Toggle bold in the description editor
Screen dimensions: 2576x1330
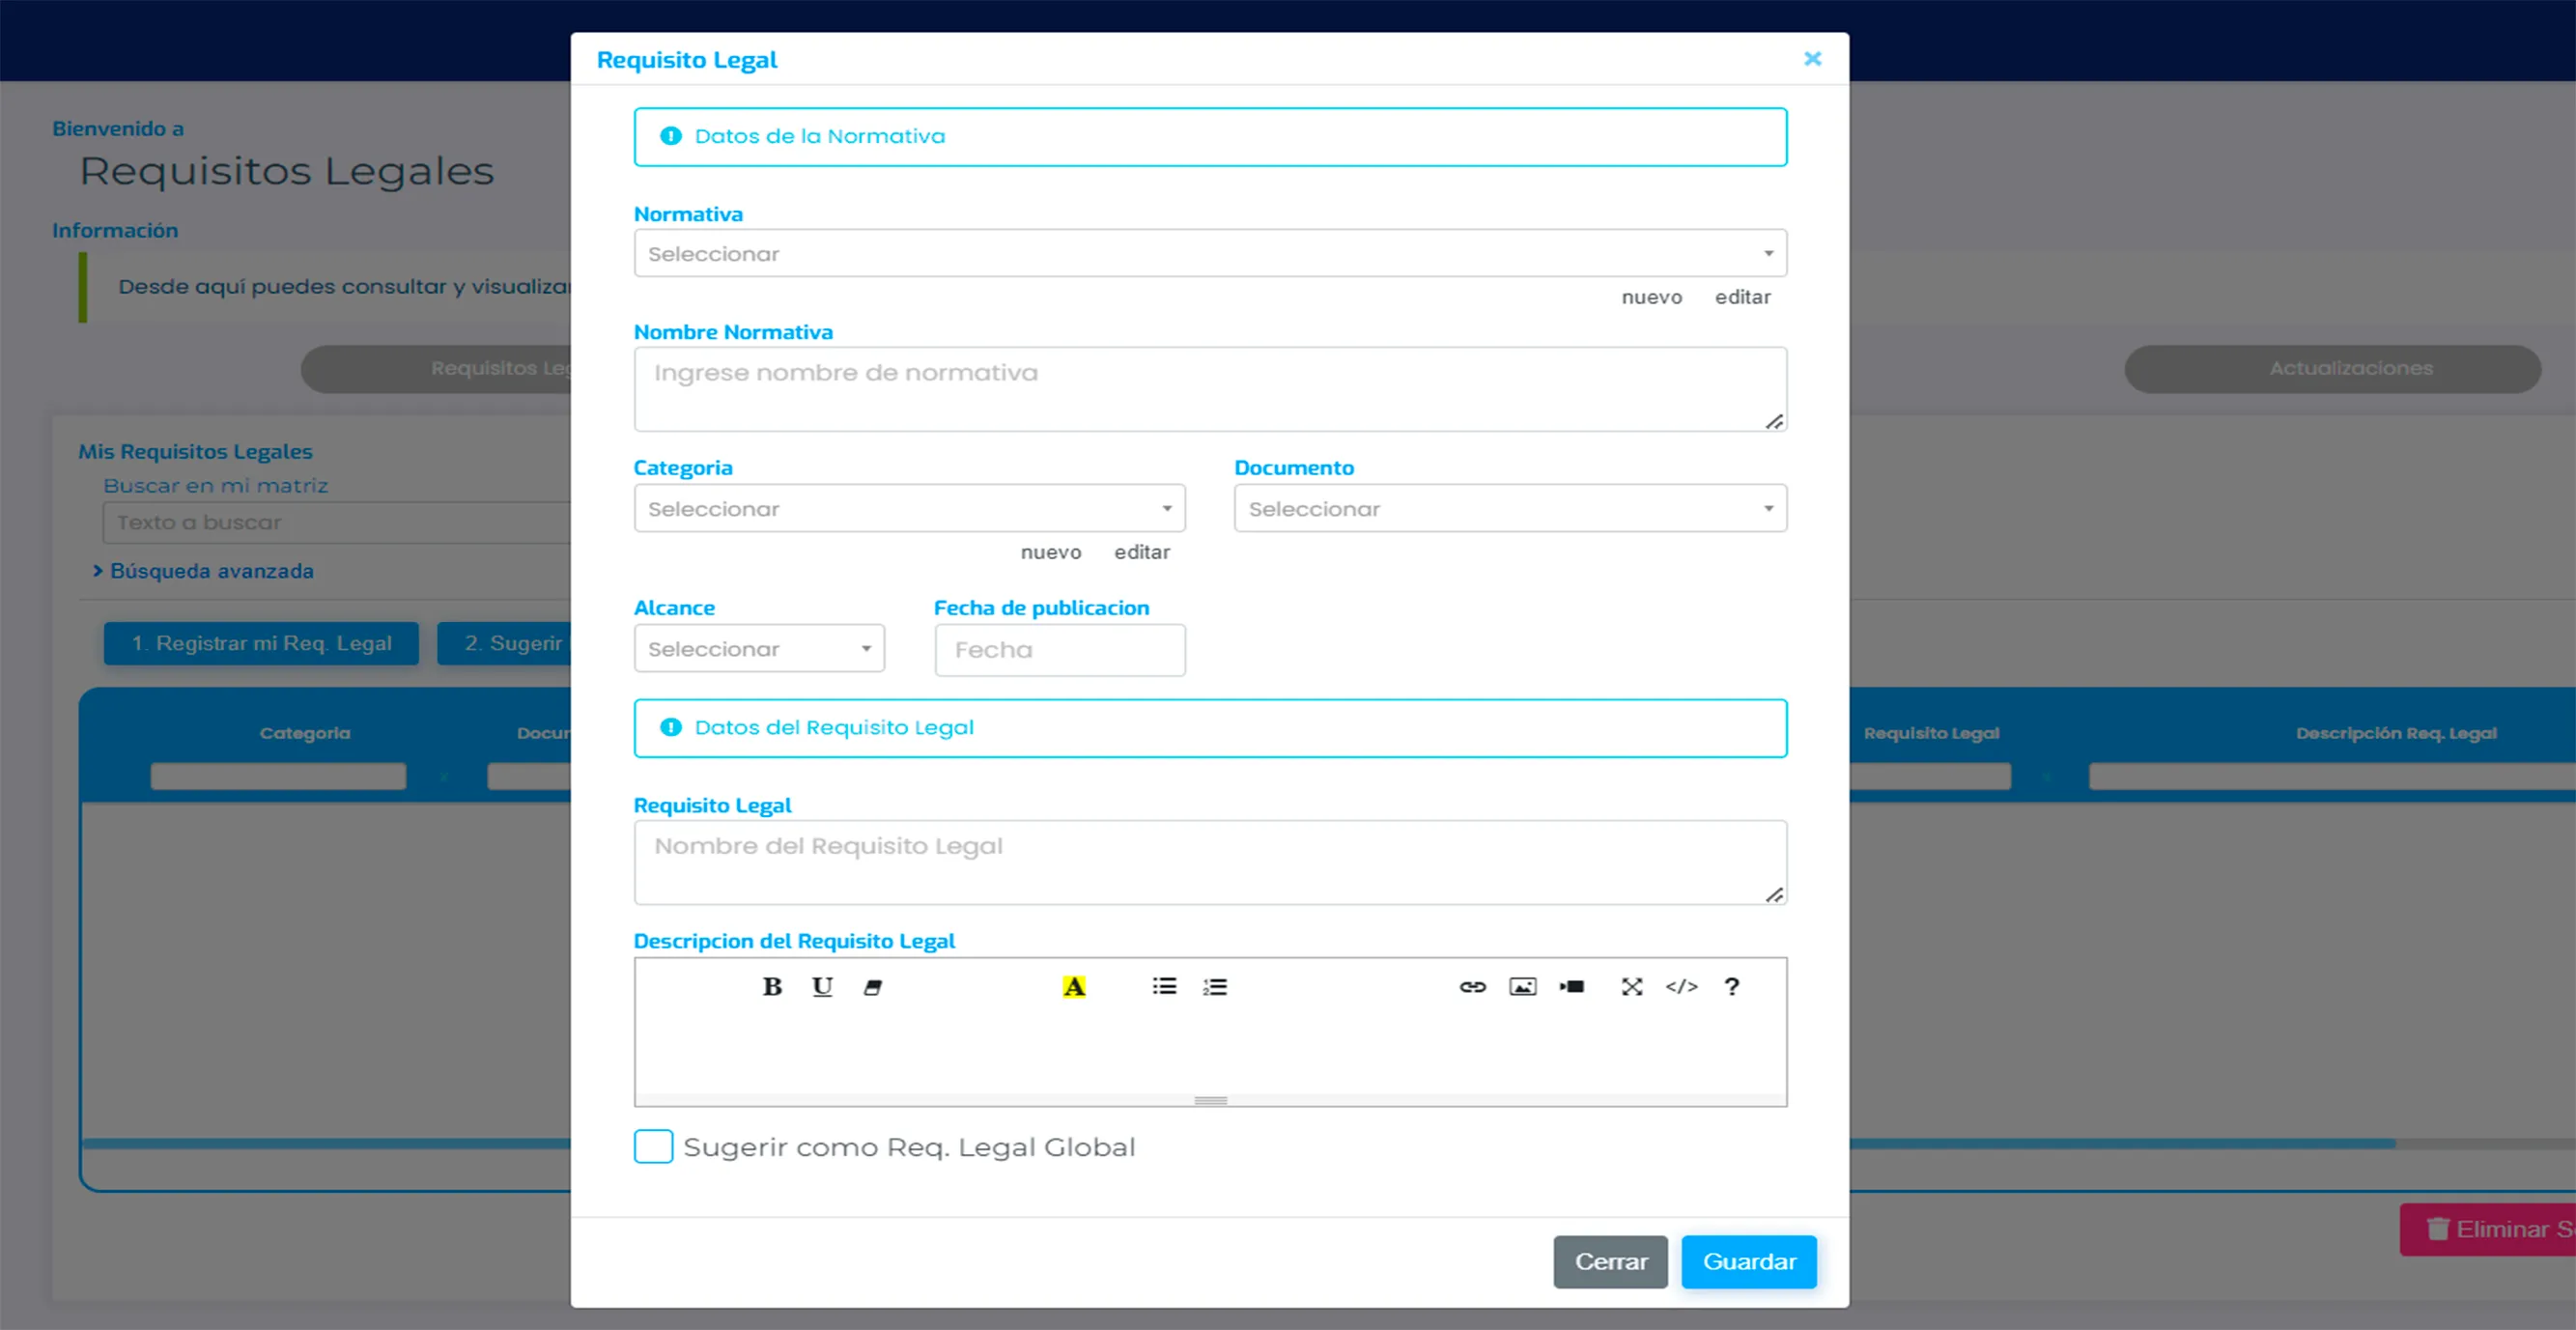click(x=772, y=987)
